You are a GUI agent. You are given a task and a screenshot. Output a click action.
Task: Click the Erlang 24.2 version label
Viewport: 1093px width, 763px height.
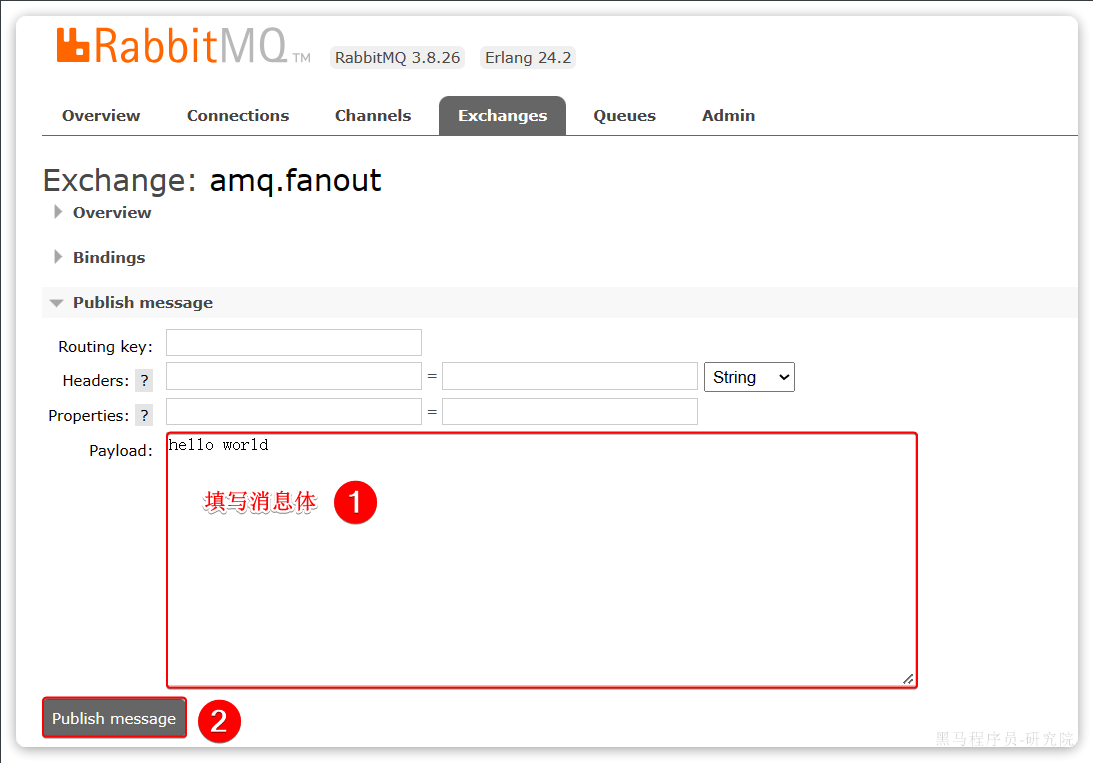click(x=528, y=57)
